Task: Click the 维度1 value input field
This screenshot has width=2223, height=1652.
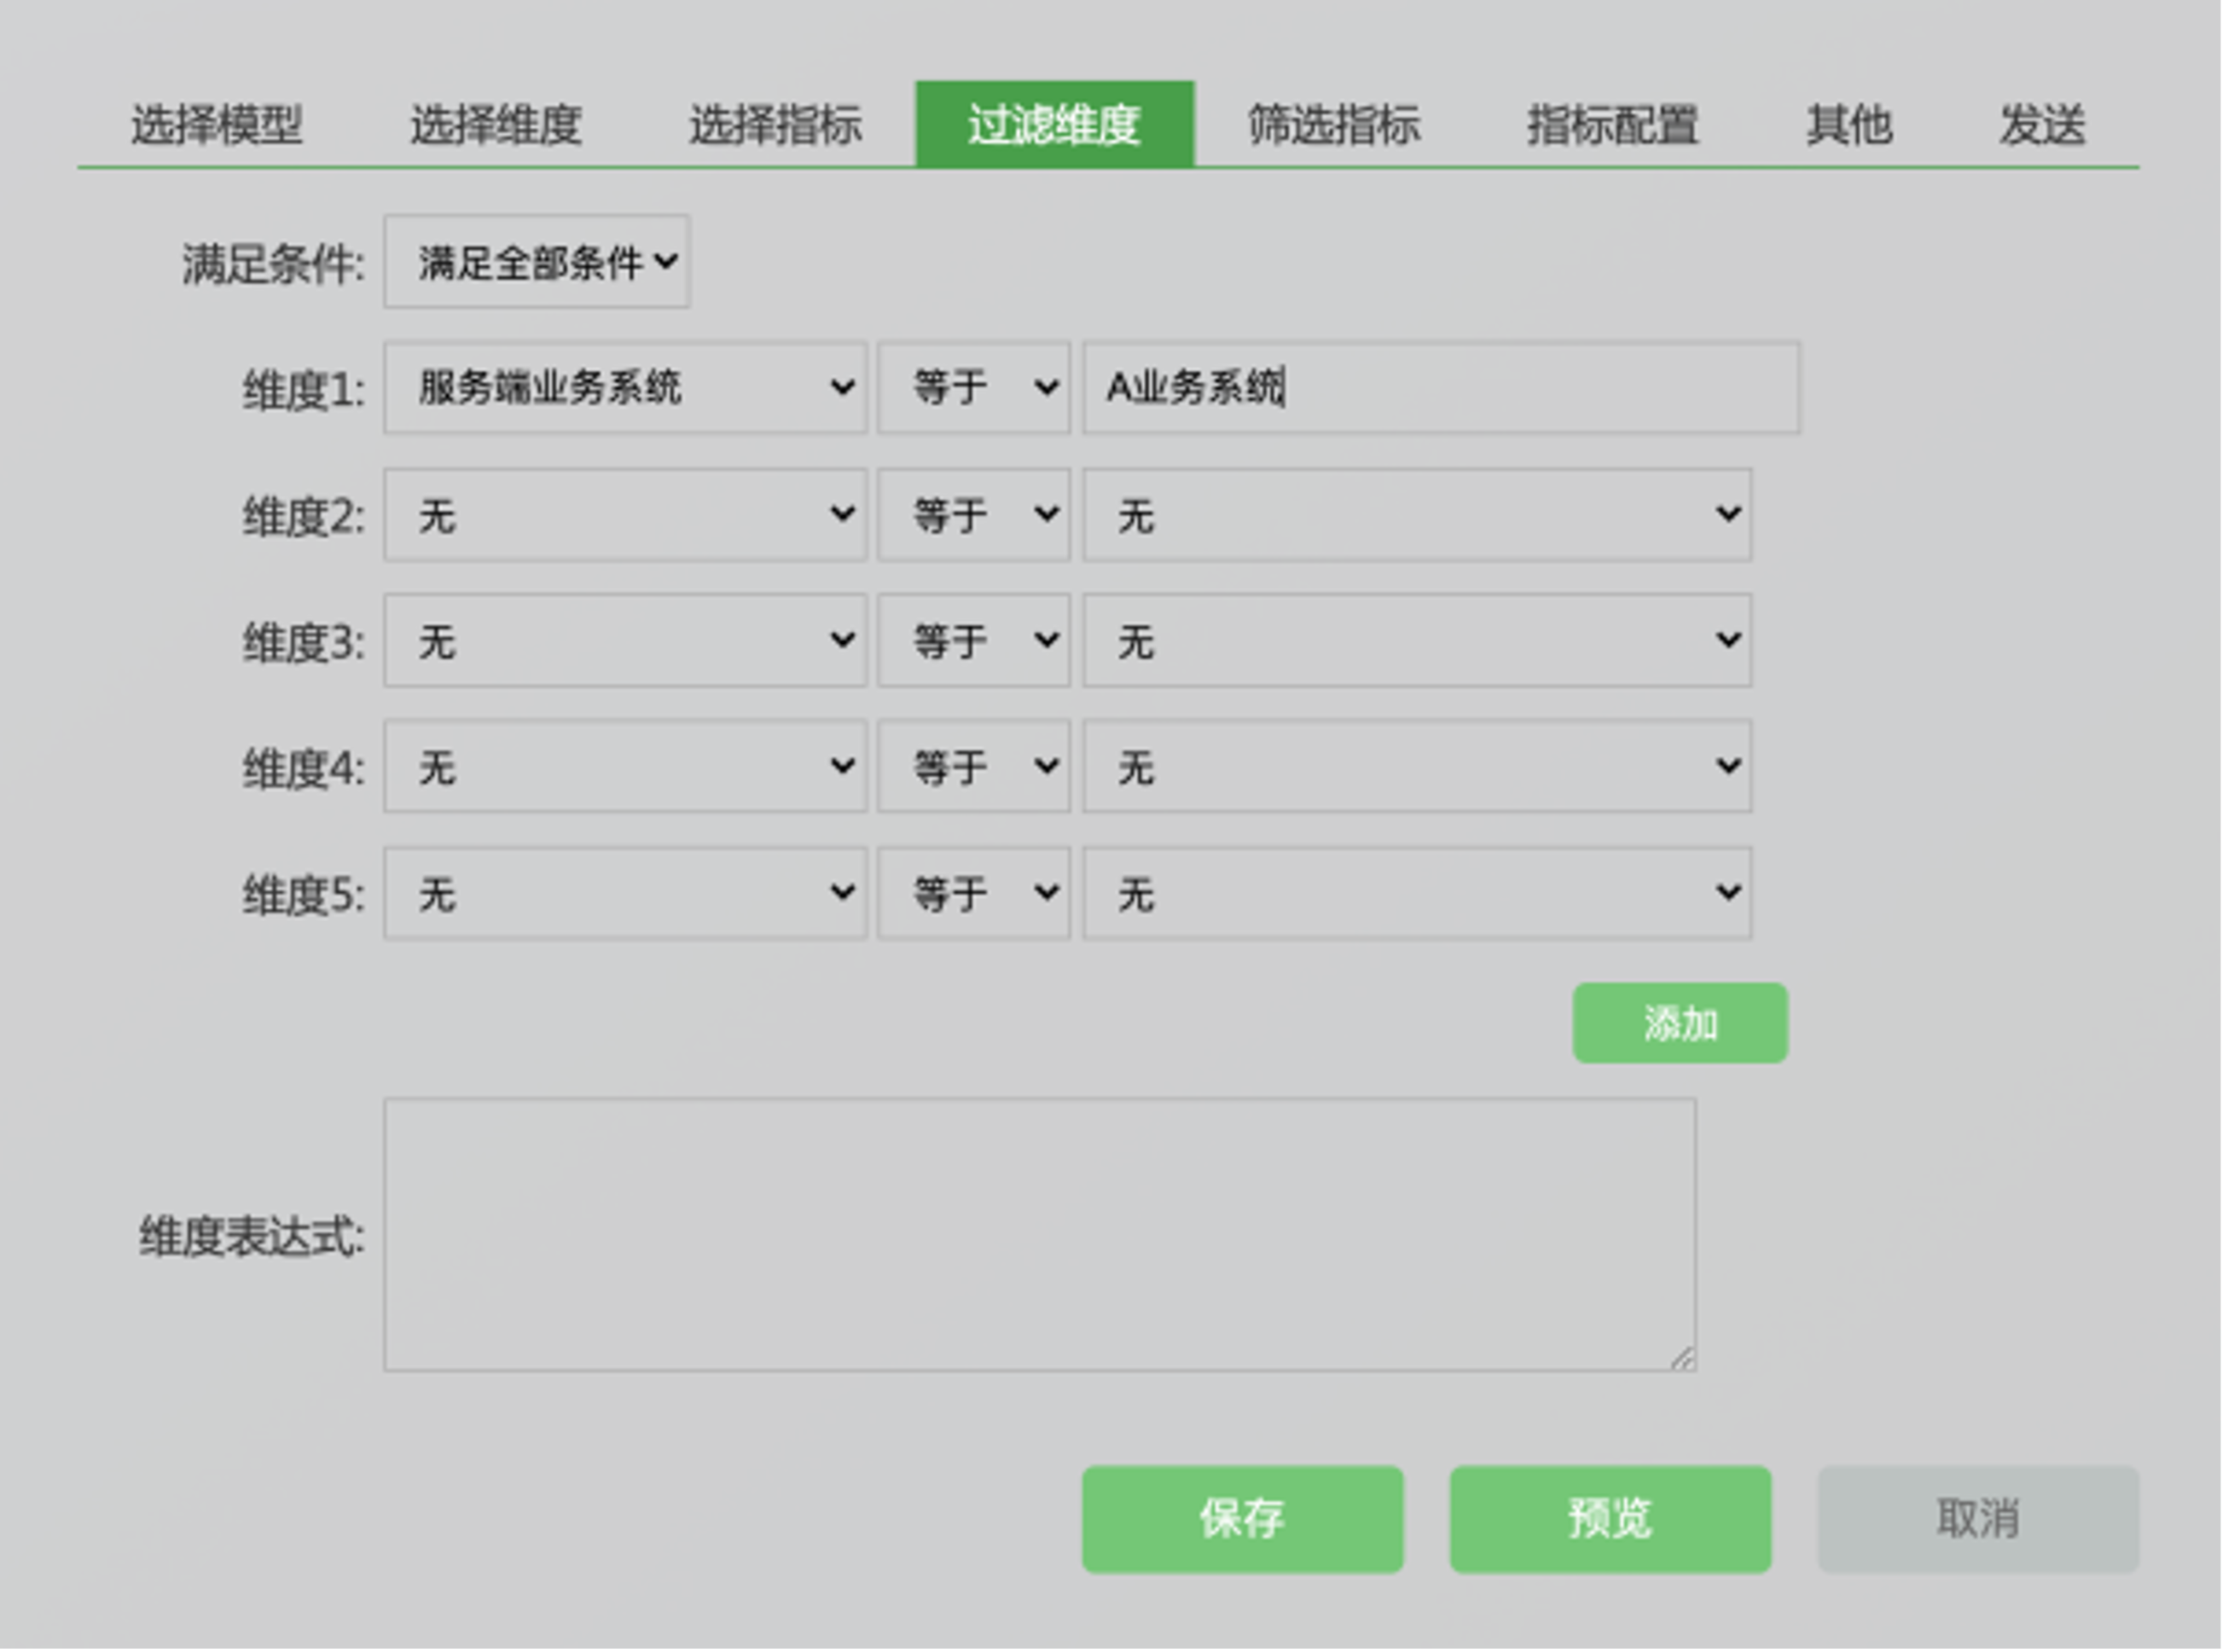Action: coord(1440,388)
